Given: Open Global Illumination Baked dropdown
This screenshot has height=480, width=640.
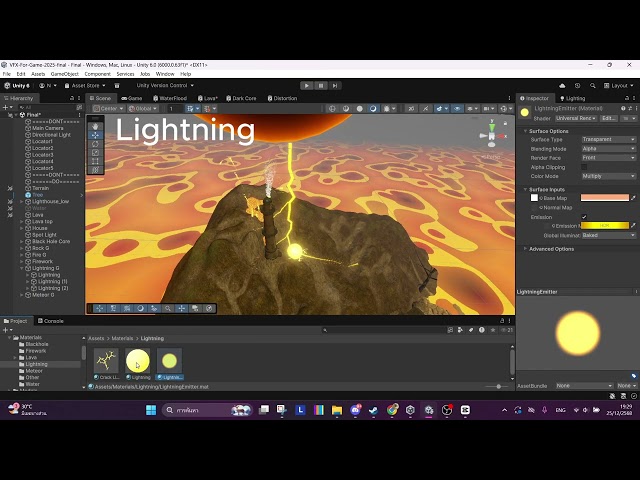Looking at the screenshot, I should [x=609, y=235].
